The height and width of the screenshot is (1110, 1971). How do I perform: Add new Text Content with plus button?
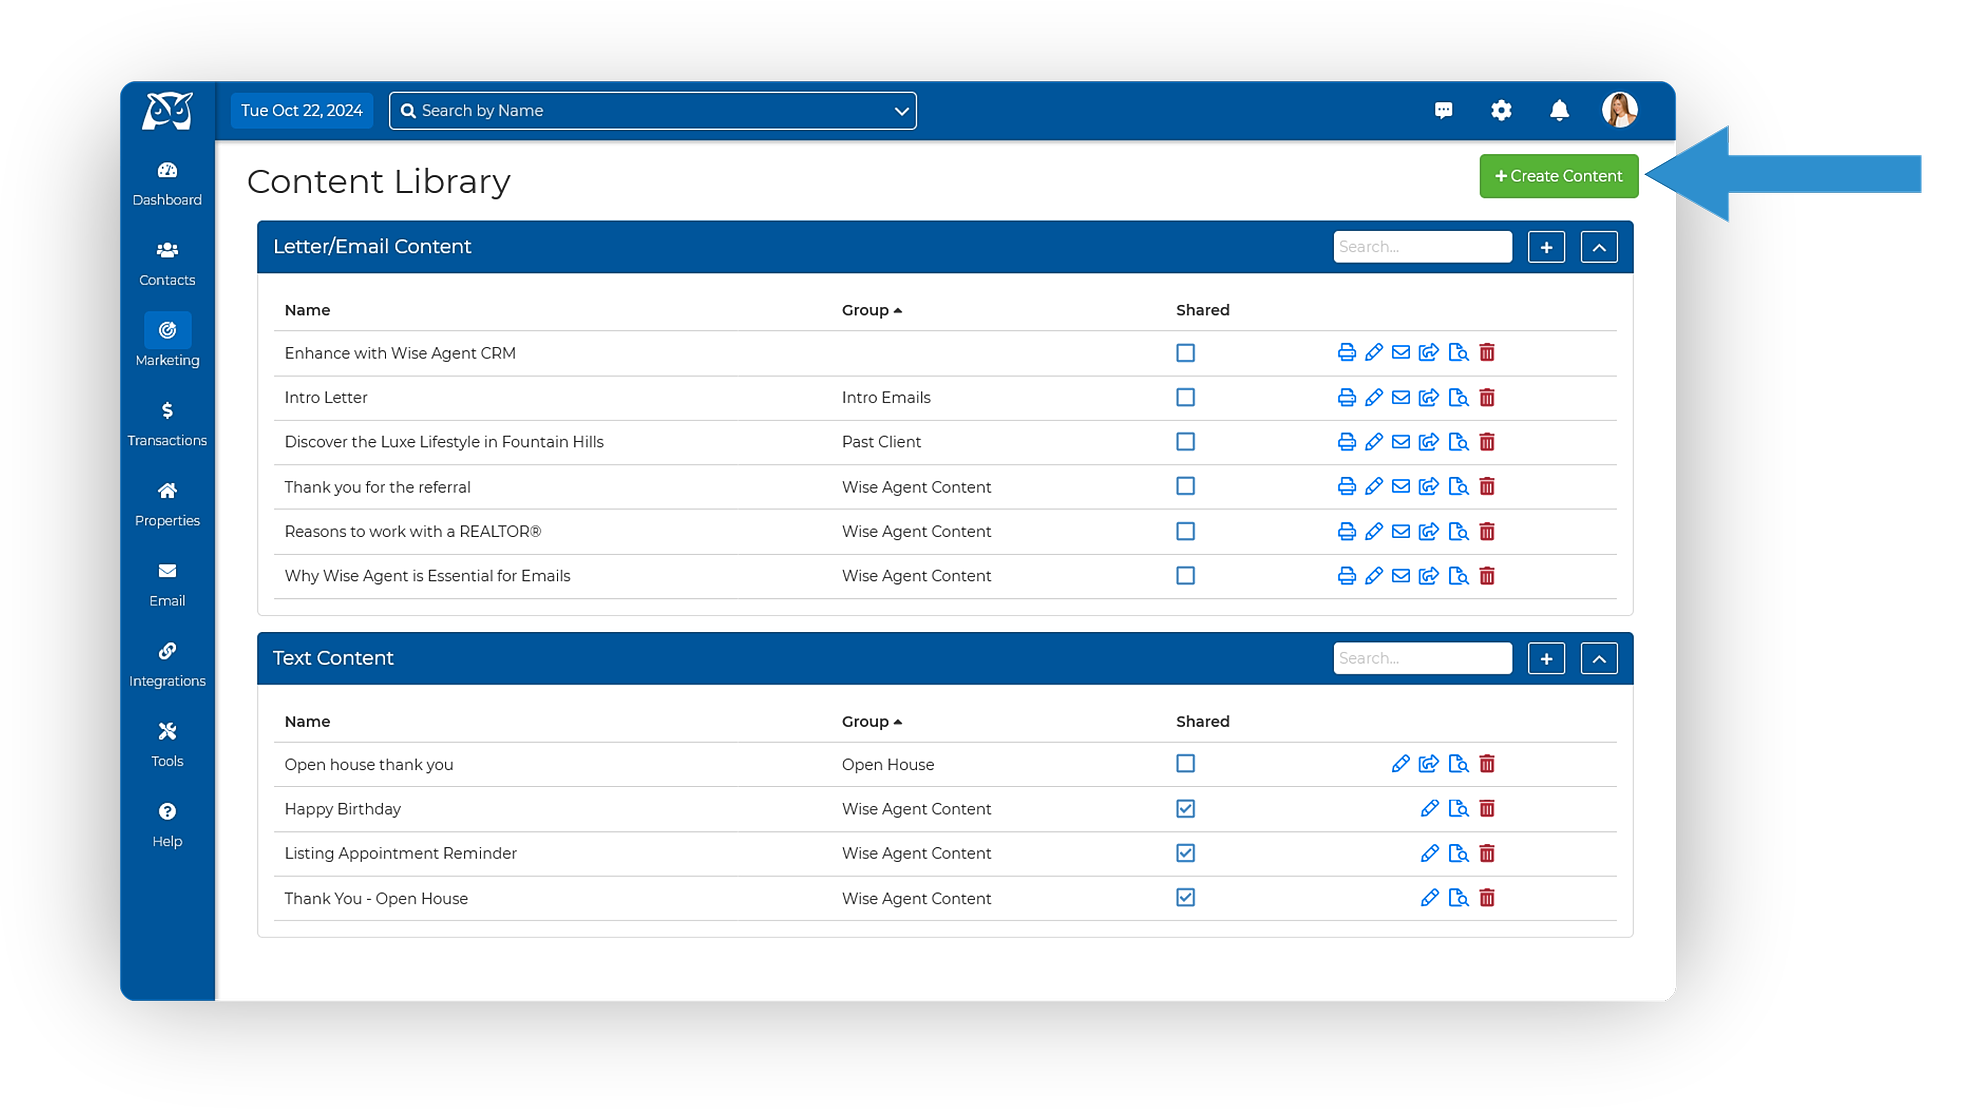[1546, 659]
